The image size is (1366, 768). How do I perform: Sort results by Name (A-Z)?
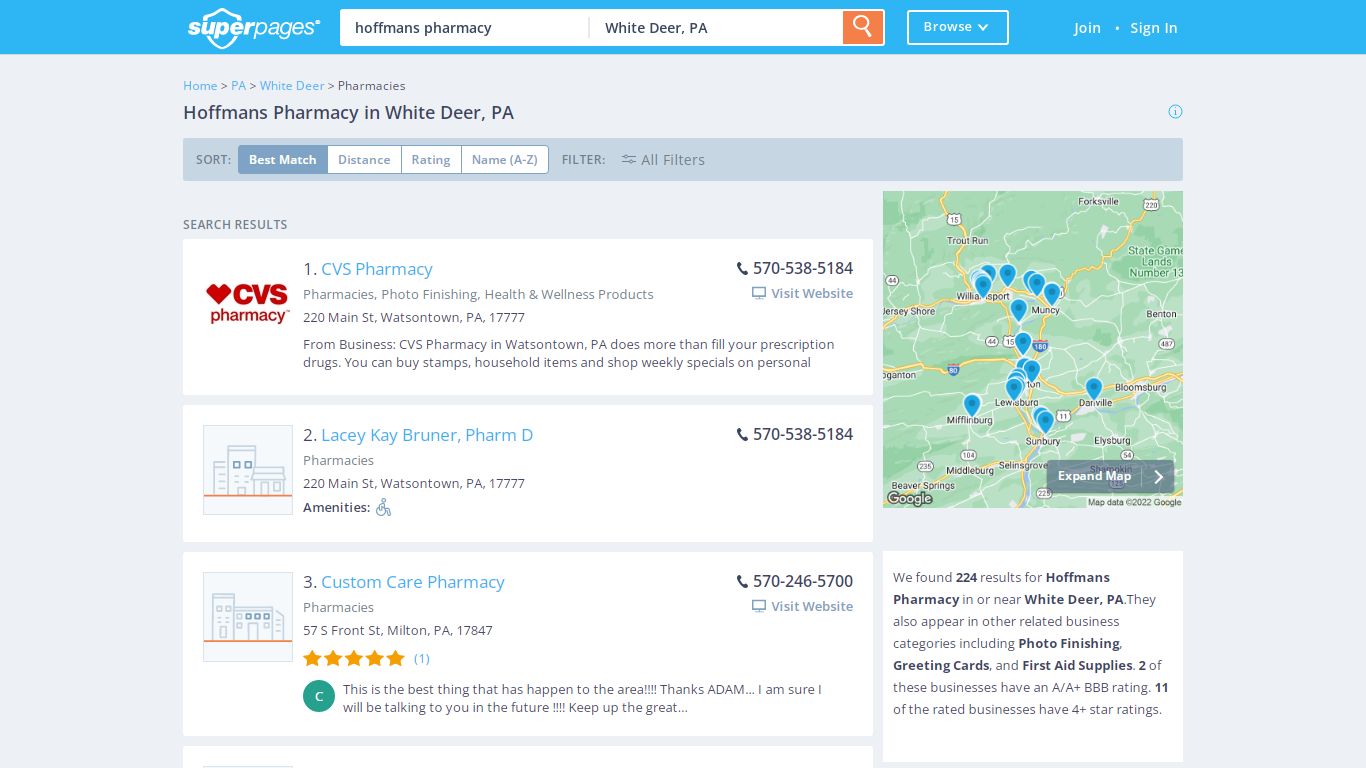click(x=505, y=160)
